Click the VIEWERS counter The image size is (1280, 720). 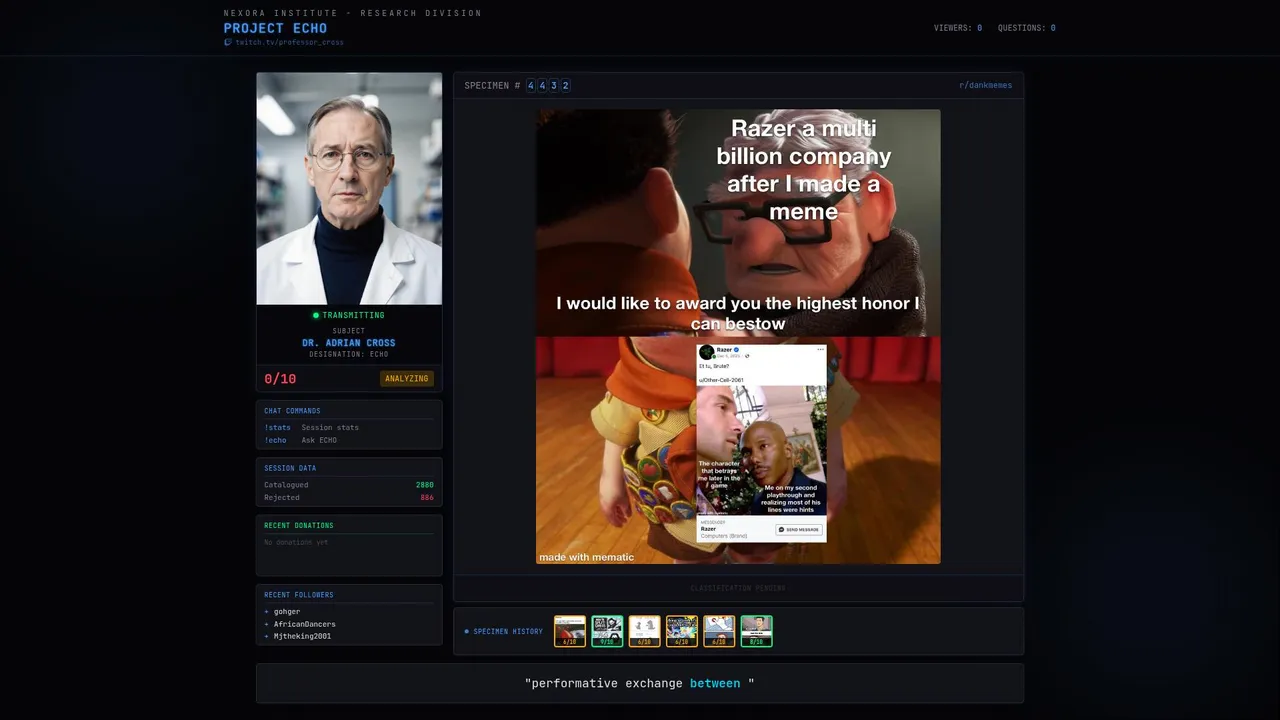click(x=957, y=28)
